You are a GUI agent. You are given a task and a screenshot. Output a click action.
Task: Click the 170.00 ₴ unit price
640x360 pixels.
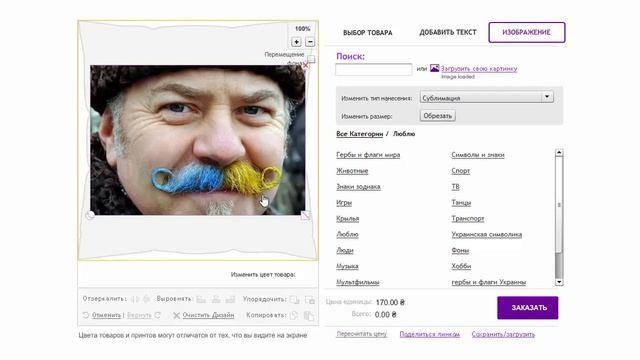coord(390,302)
